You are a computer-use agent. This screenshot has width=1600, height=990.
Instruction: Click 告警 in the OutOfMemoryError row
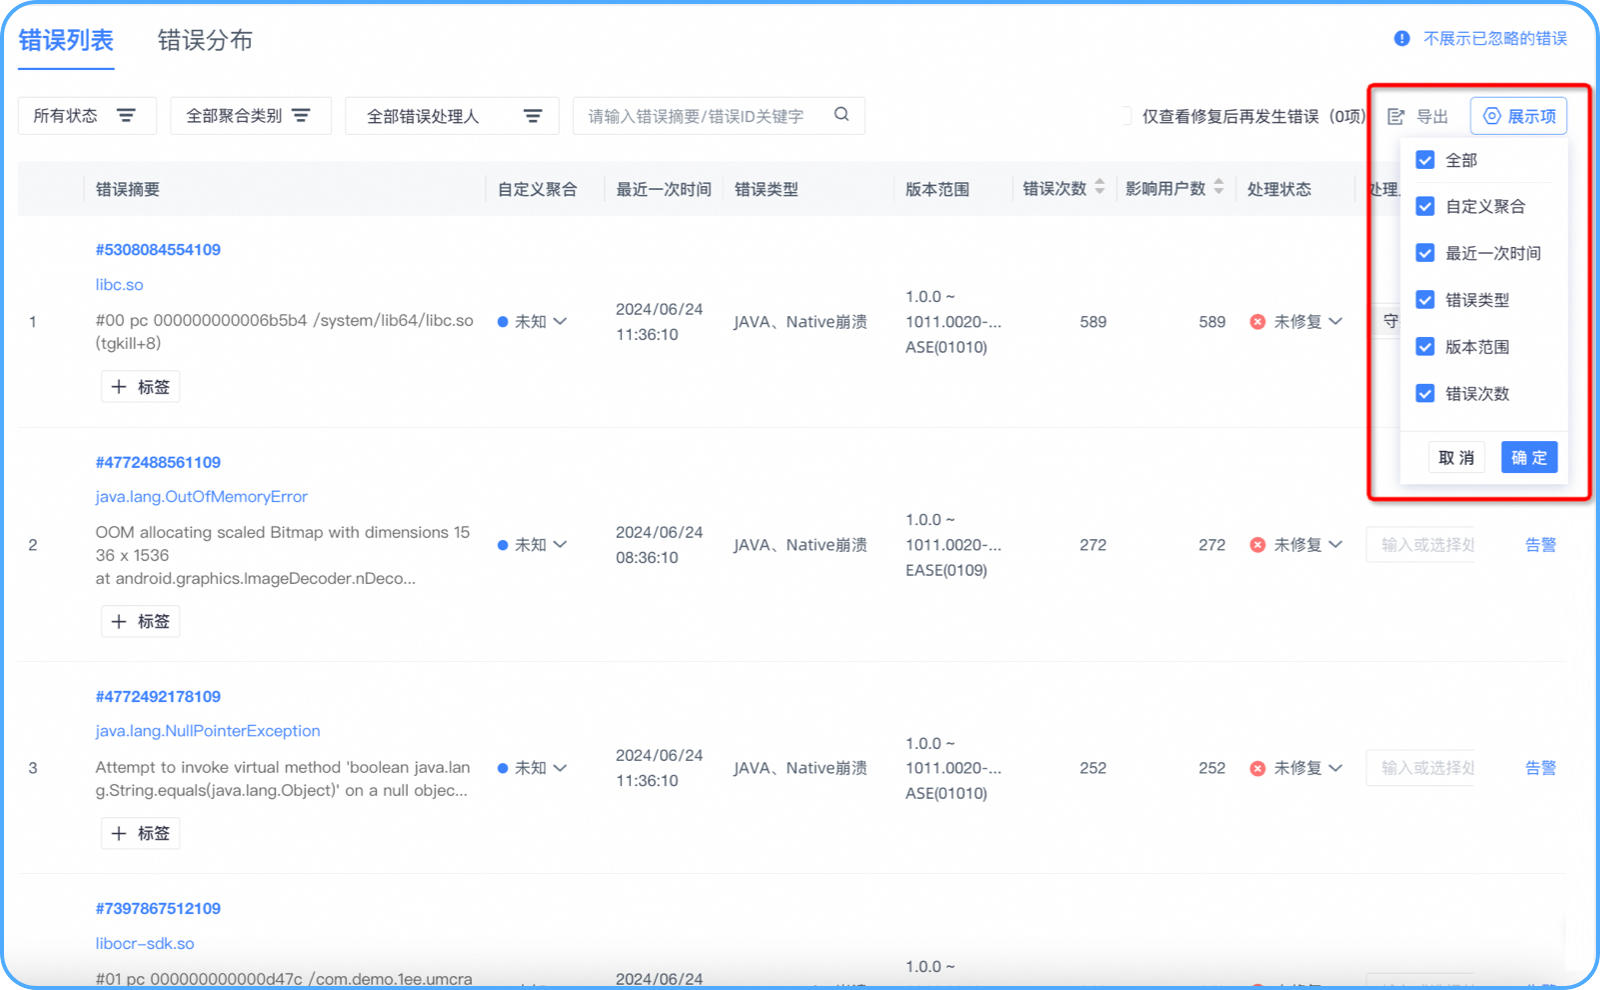(x=1541, y=545)
